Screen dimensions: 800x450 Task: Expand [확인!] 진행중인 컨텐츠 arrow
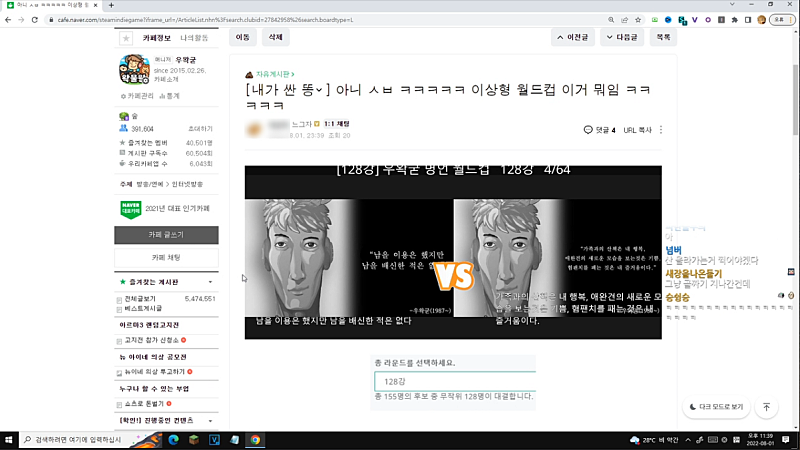tap(210, 421)
